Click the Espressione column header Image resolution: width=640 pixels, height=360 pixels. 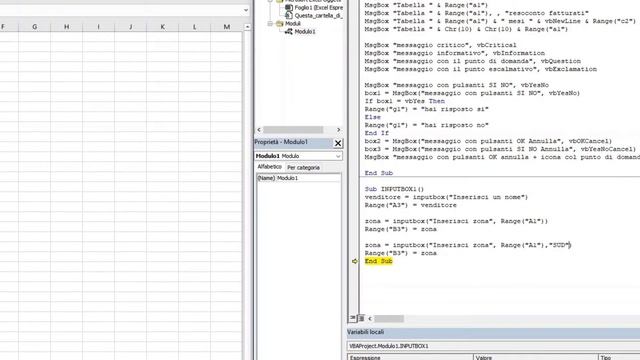click(410, 357)
